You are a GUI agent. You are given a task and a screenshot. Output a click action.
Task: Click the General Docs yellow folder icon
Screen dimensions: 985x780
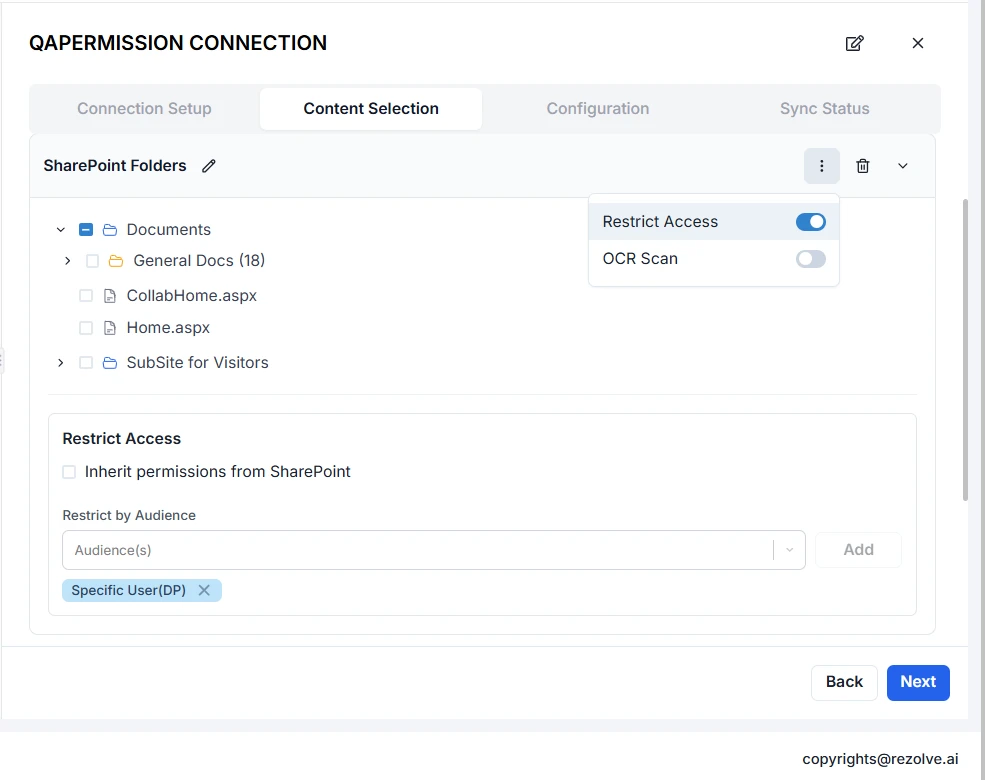point(116,261)
